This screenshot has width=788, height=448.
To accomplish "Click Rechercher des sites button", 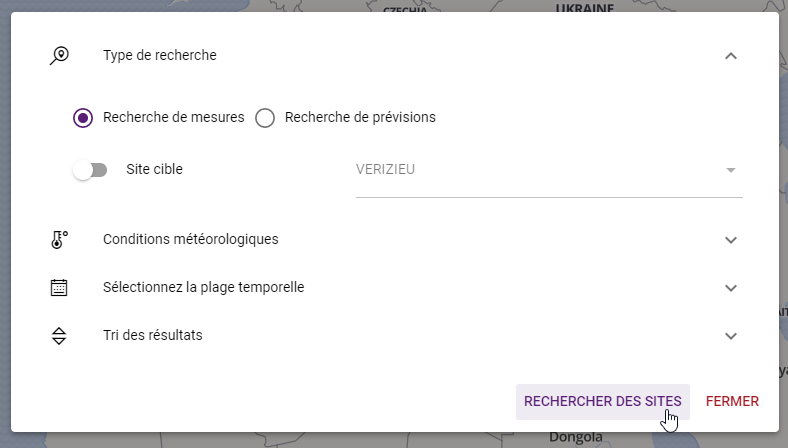I will [x=602, y=401].
